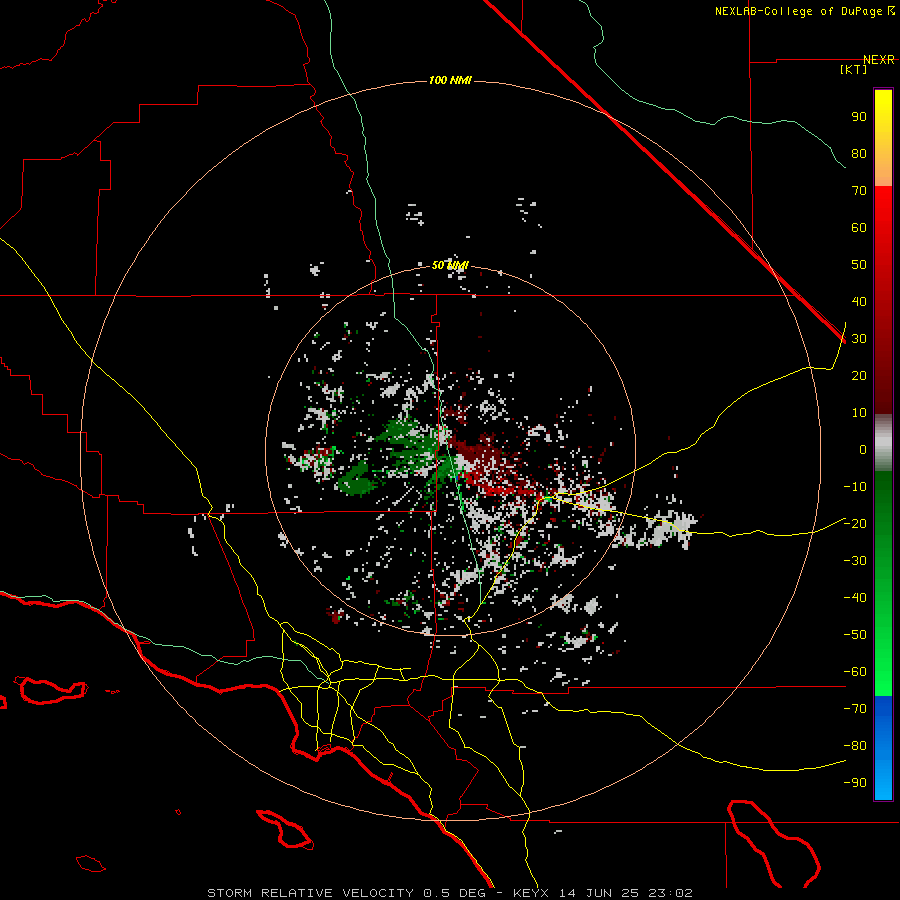Image resolution: width=900 pixels, height=900 pixels.
Task: Click the '14 JUN 25 23:02' timestamp
Action: (626, 893)
